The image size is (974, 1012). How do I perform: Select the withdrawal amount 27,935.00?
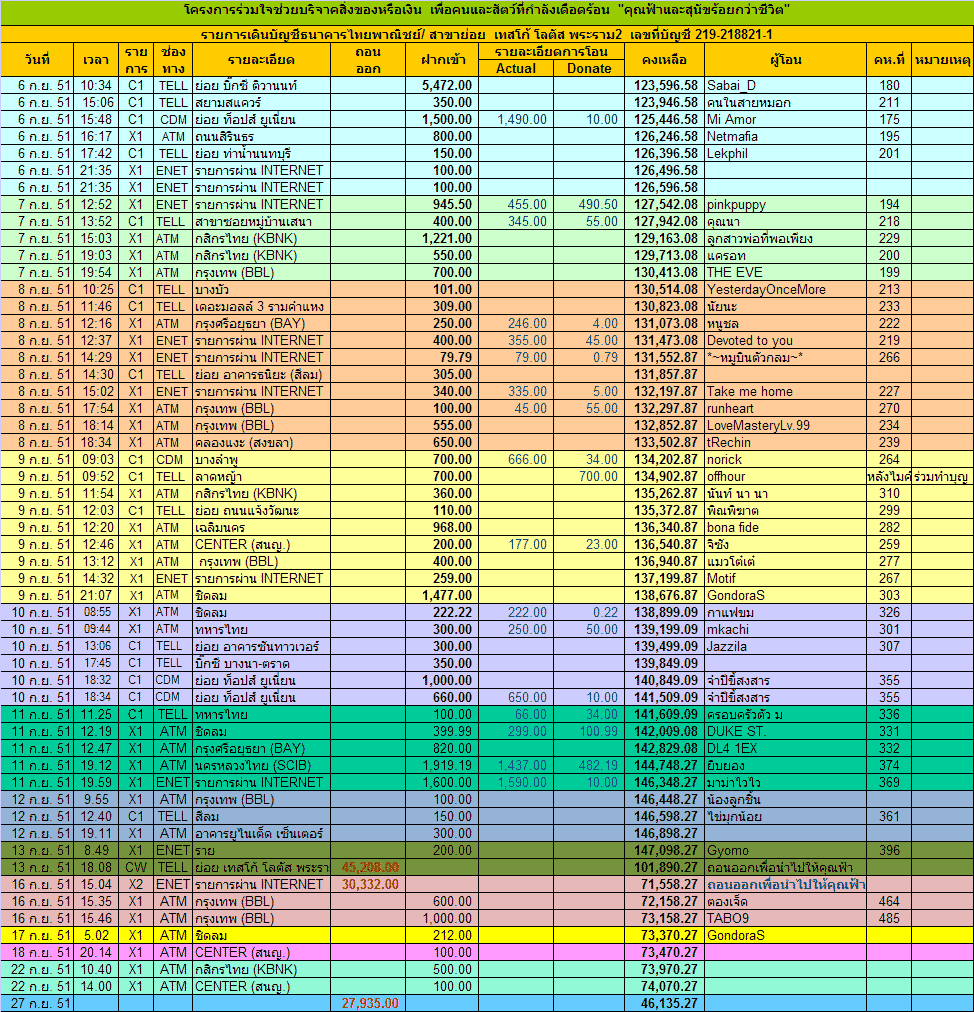point(370,1004)
